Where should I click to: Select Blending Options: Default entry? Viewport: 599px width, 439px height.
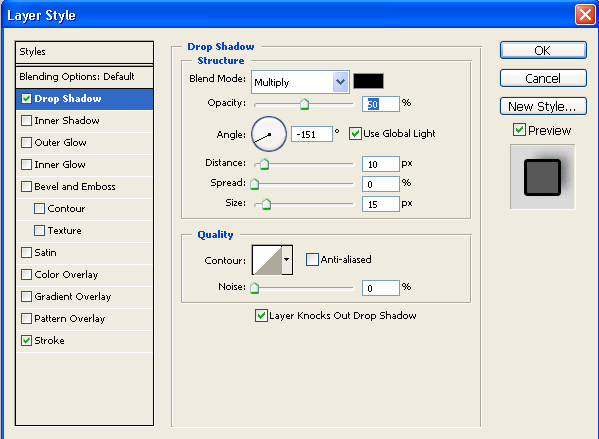click(84, 77)
